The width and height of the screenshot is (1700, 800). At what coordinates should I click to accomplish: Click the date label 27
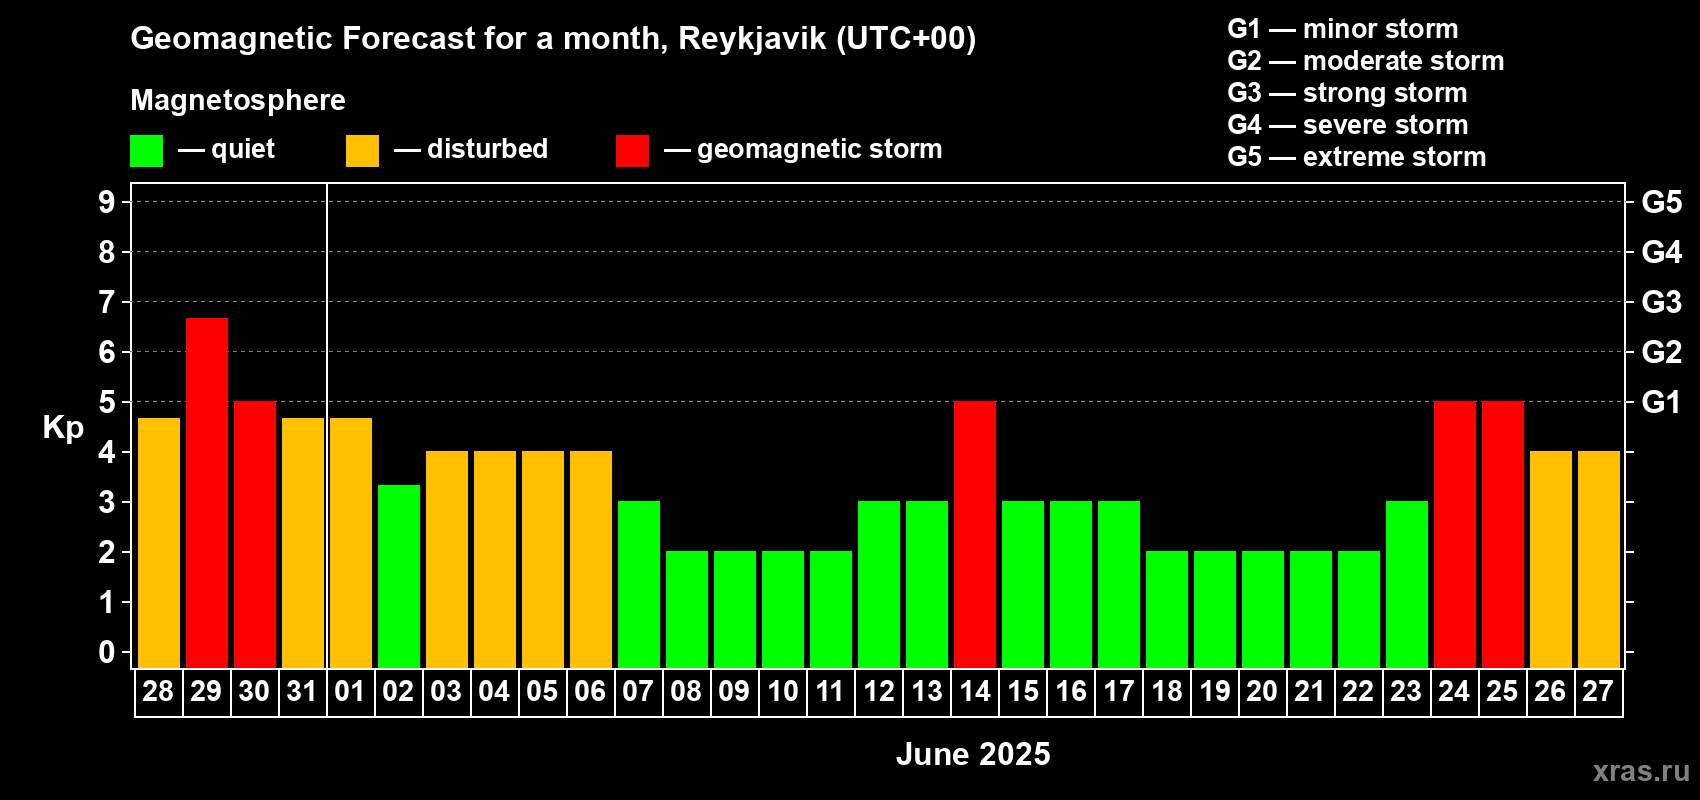[1598, 692]
